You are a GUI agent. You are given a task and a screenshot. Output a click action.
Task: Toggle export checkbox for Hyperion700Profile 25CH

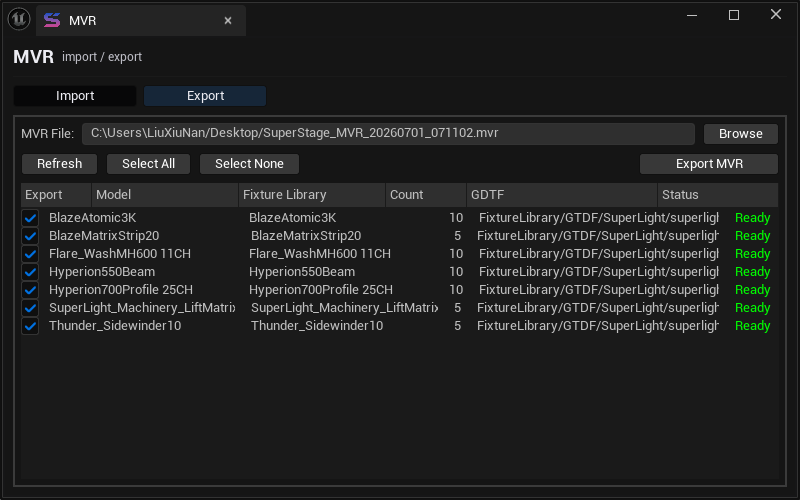click(x=30, y=290)
